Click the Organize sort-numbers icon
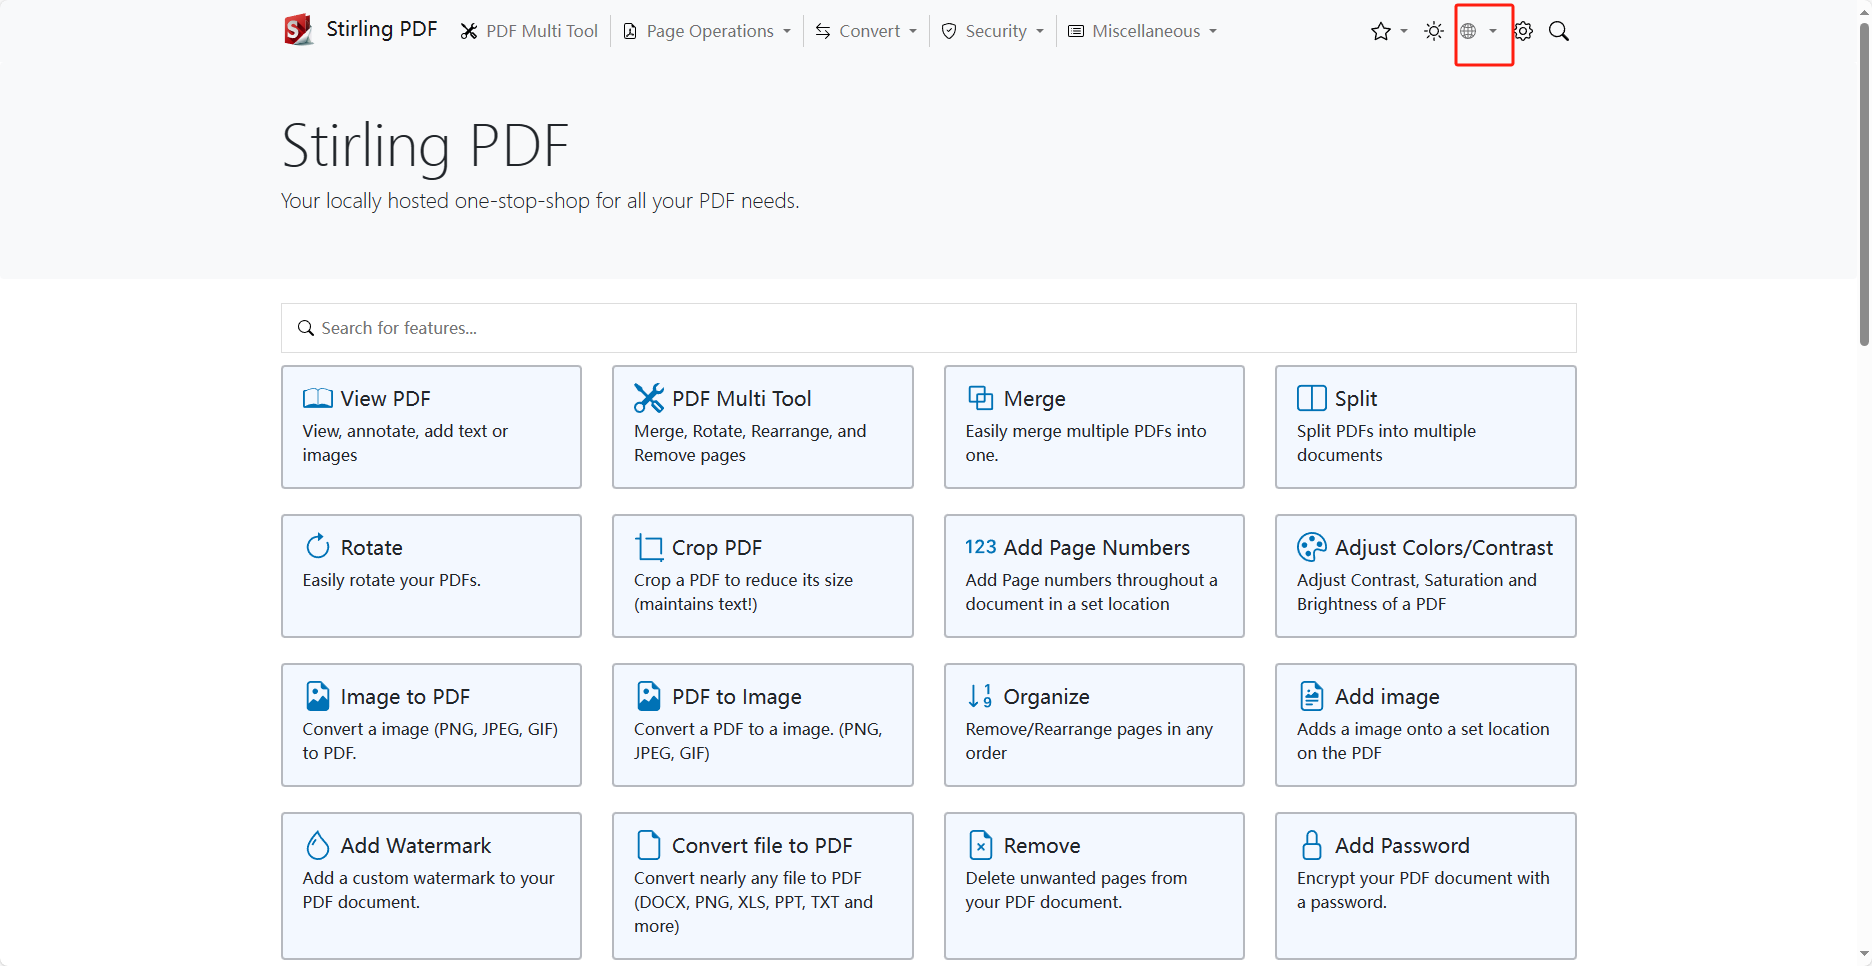1872x966 pixels. [980, 696]
